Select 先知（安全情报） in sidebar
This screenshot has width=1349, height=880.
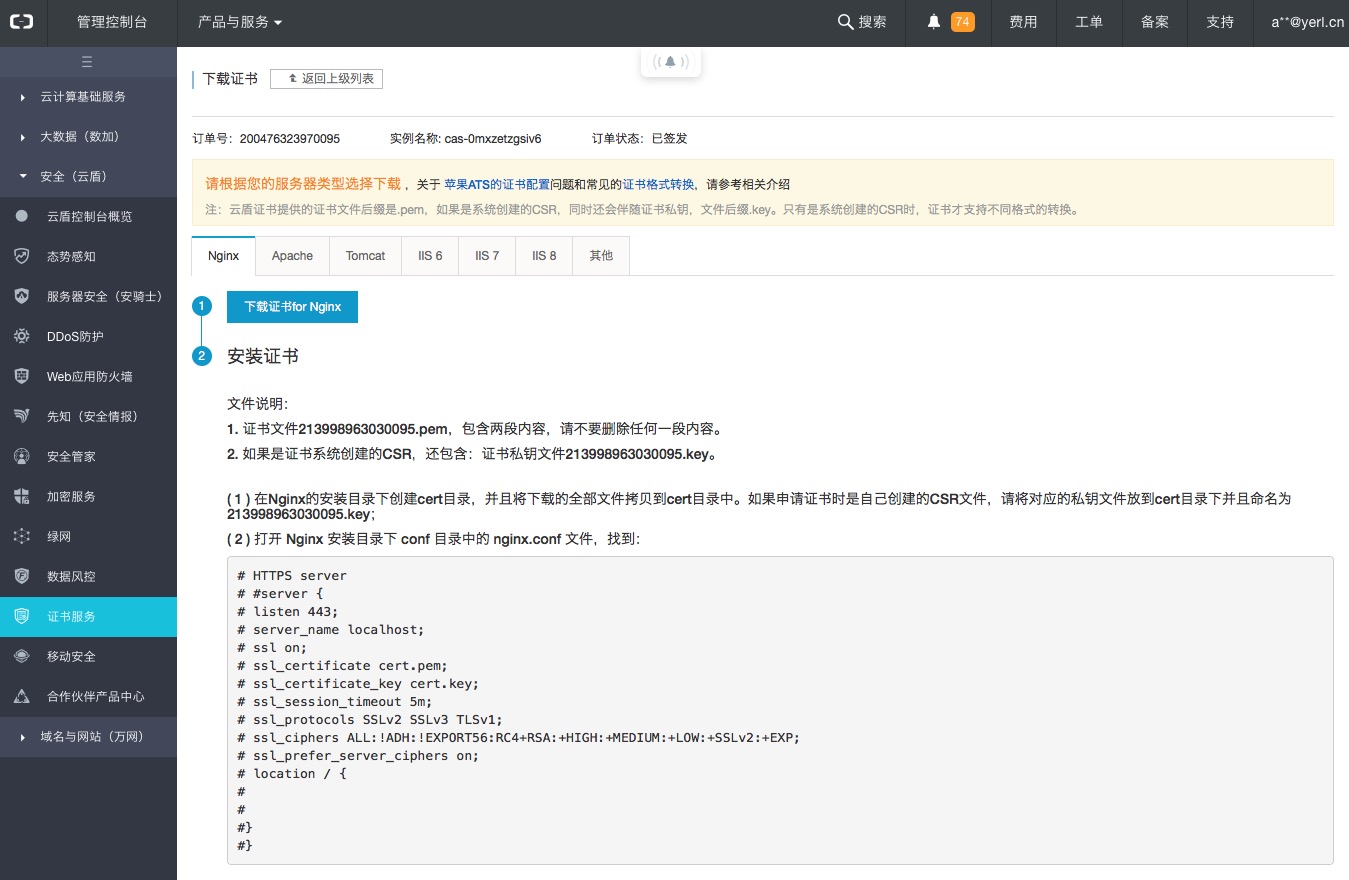[x=88, y=416]
